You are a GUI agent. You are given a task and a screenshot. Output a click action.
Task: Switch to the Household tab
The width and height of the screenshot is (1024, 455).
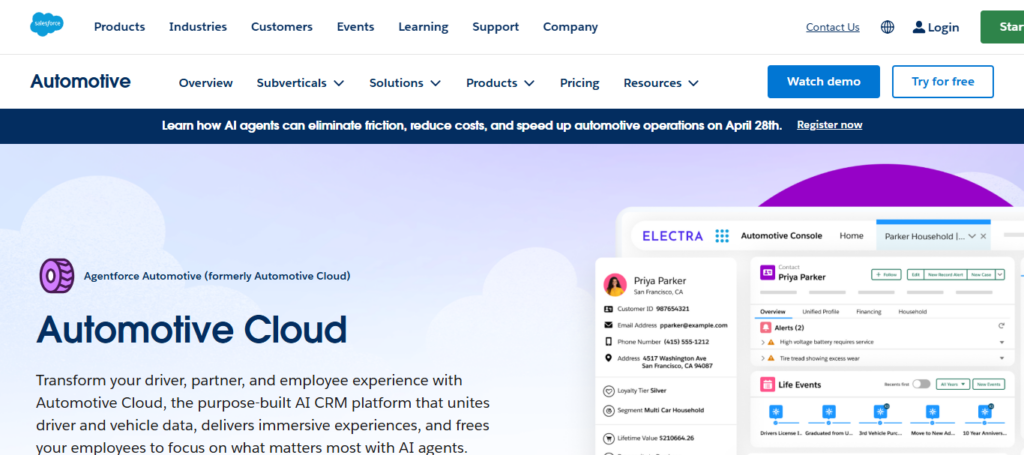912,311
